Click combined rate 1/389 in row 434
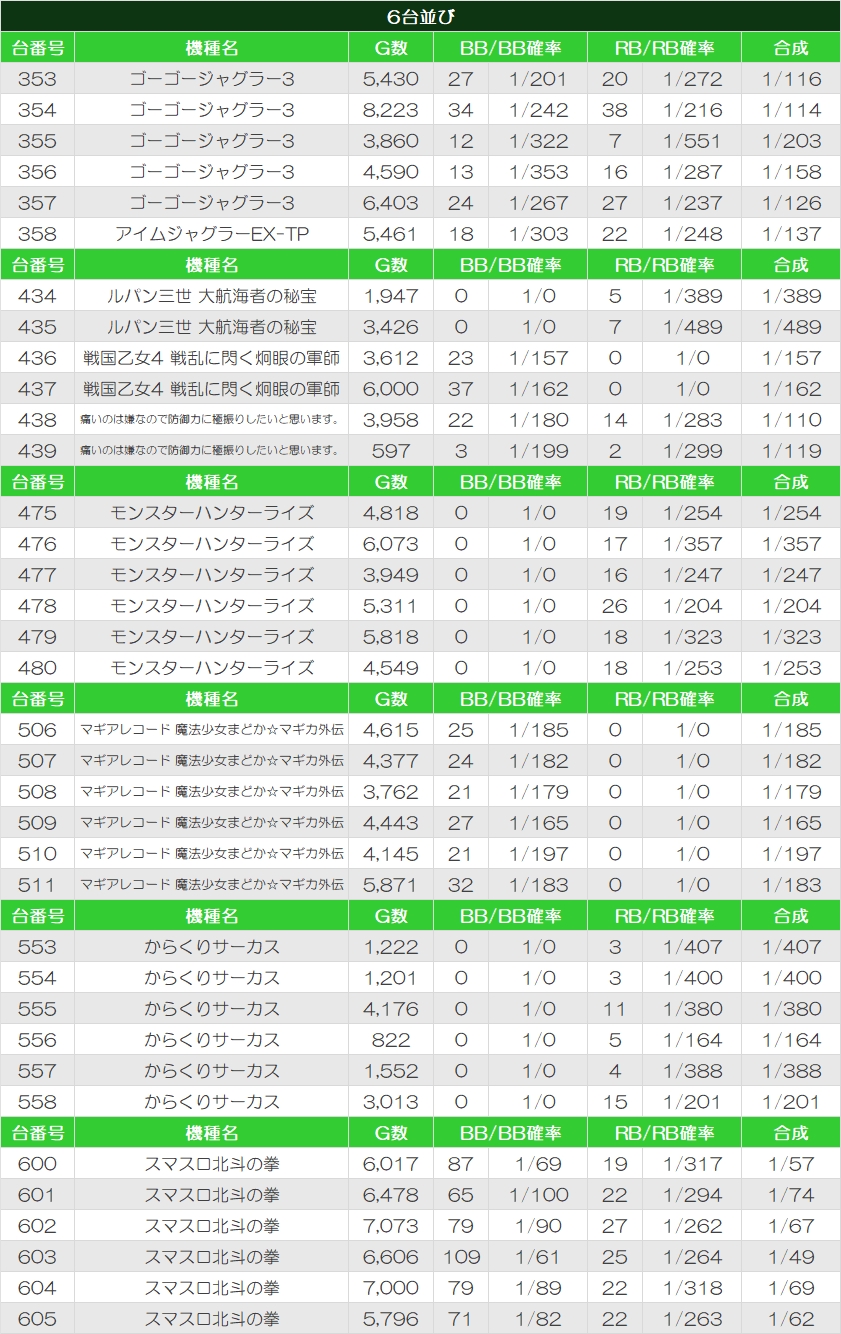 click(790, 296)
